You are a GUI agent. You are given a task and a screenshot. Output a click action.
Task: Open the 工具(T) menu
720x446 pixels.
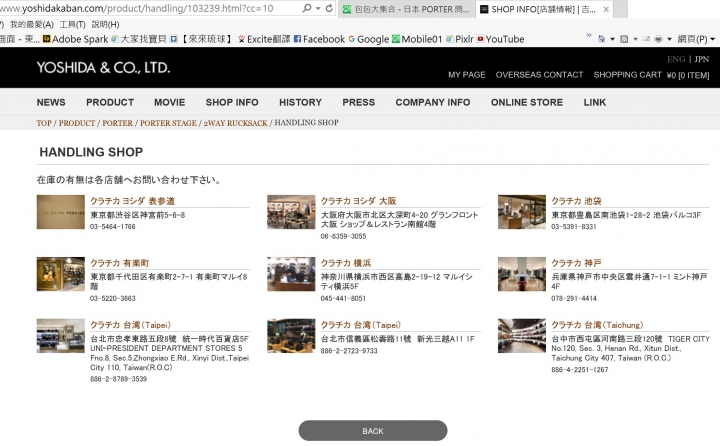point(73,24)
